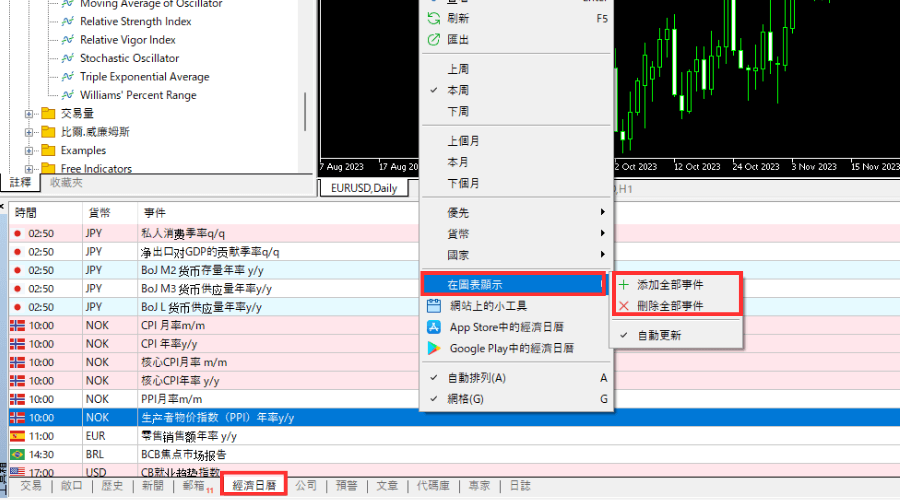Expand the Examples folder tree node

click(29, 151)
